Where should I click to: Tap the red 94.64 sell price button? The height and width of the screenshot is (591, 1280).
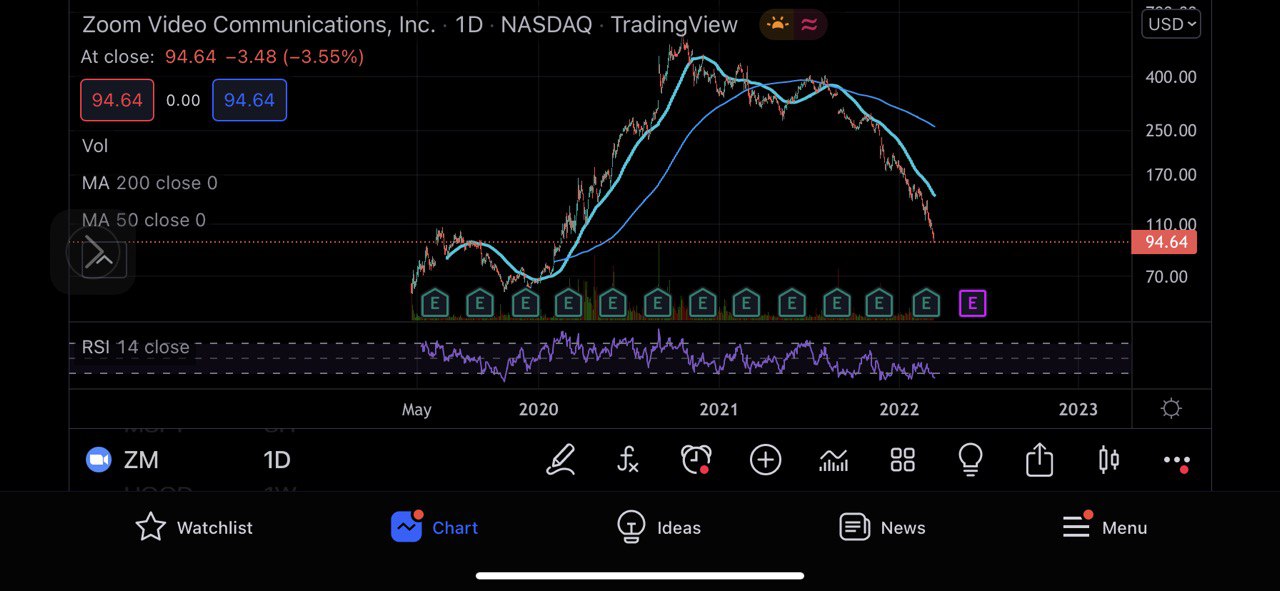tap(117, 100)
